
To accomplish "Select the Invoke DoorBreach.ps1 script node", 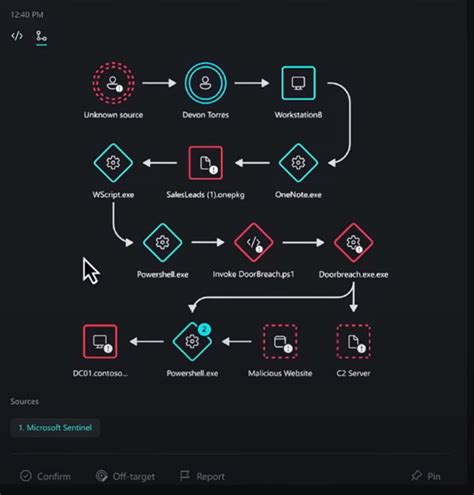I will [253, 242].
